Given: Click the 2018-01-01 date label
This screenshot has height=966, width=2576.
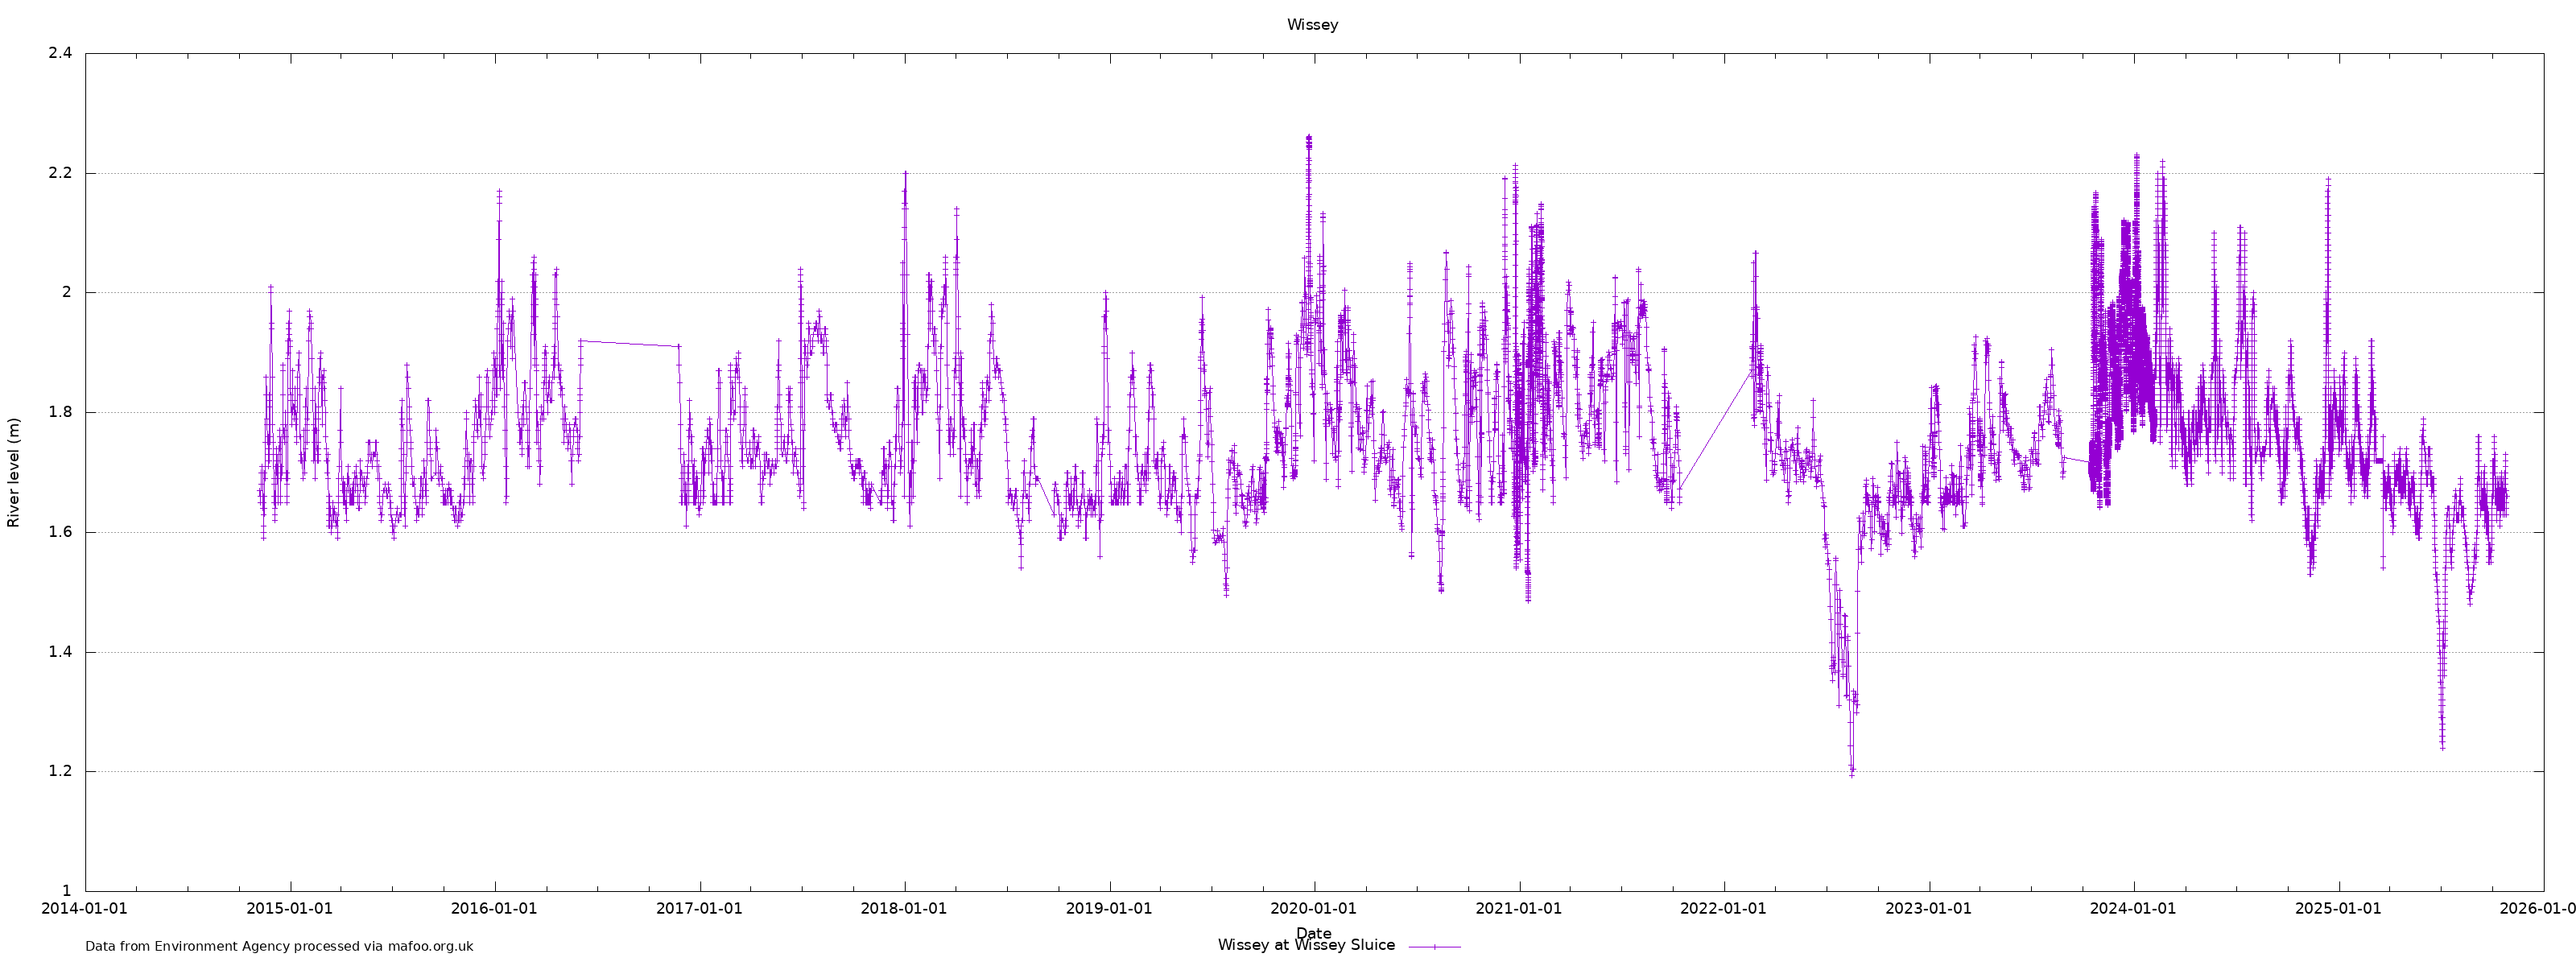Looking at the screenshot, I should coord(904,908).
